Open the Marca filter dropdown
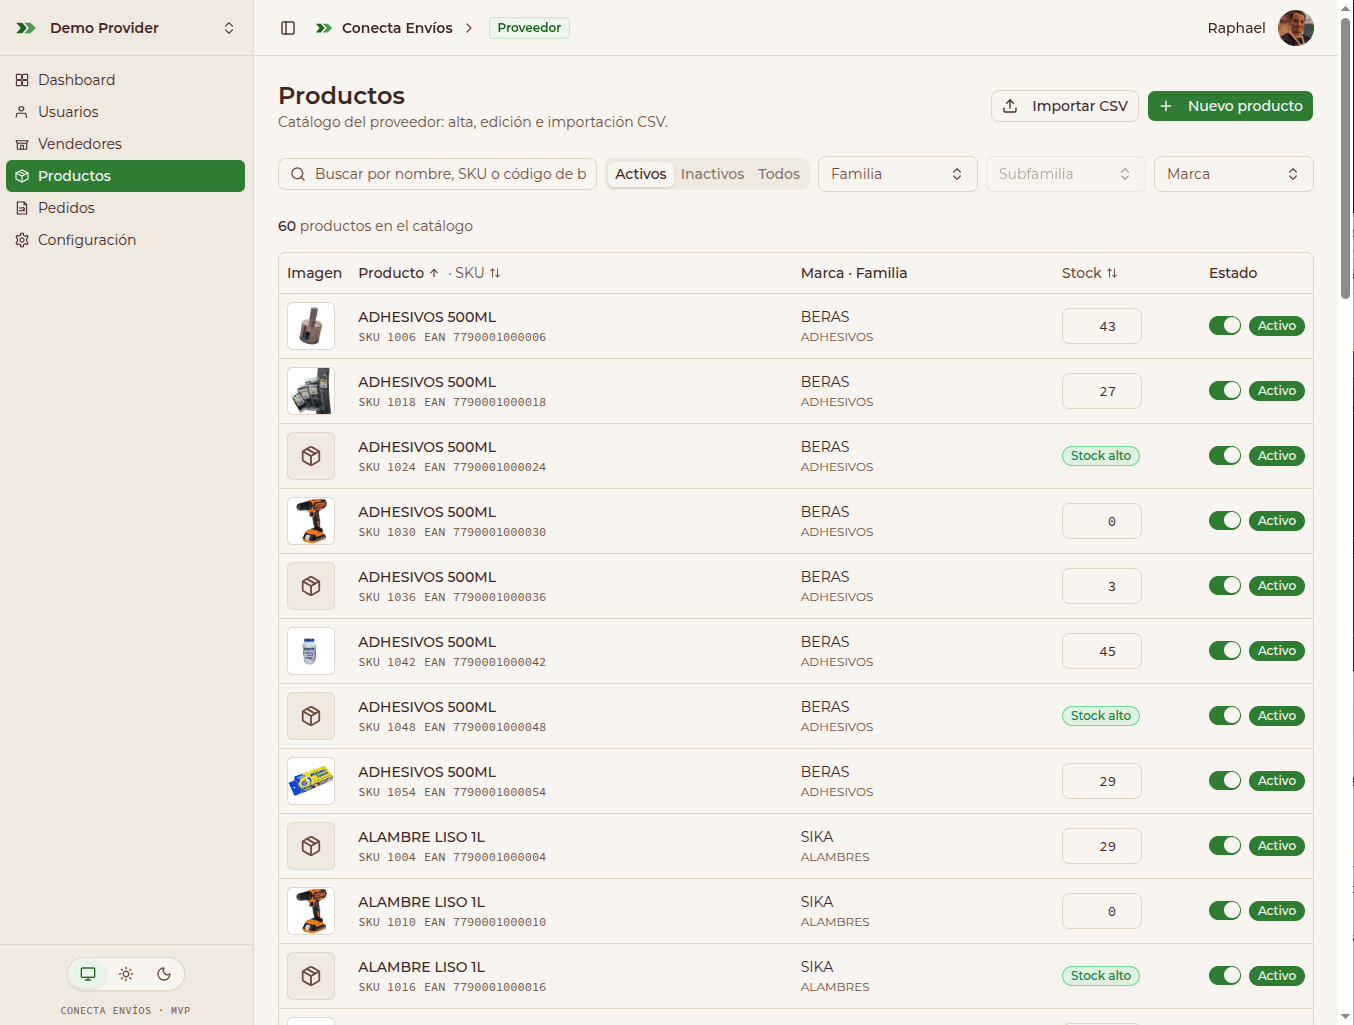 click(x=1233, y=174)
